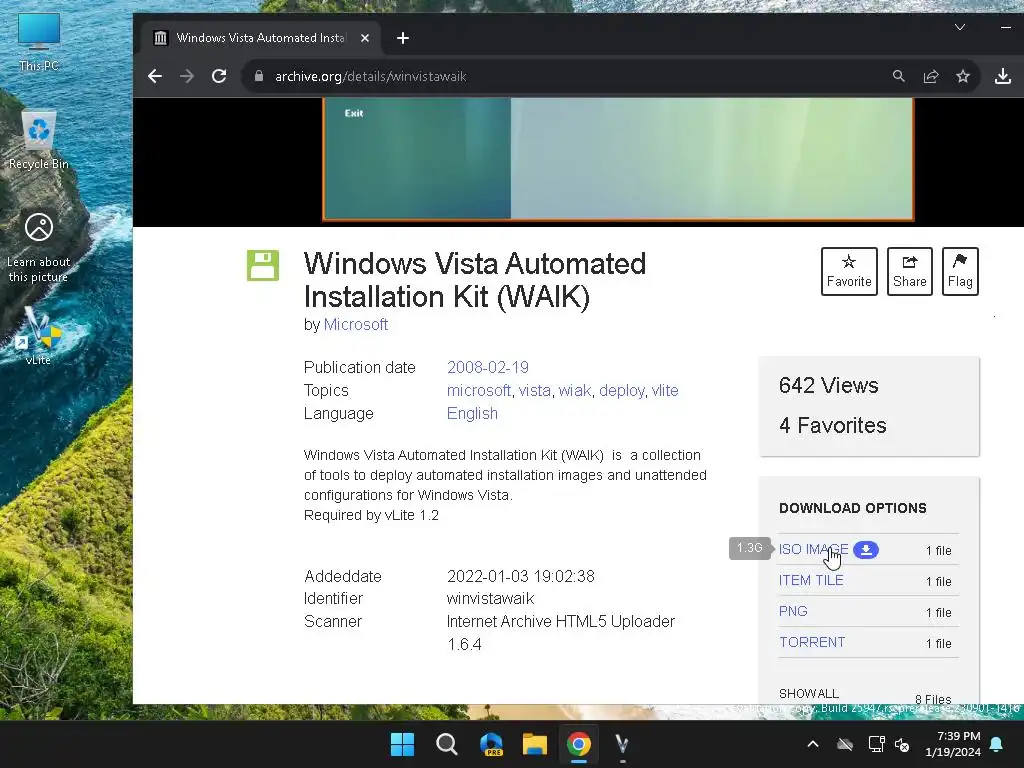The image size is (1024, 768).
Task: Open the deploy topic link
Action: pos(622,391)
